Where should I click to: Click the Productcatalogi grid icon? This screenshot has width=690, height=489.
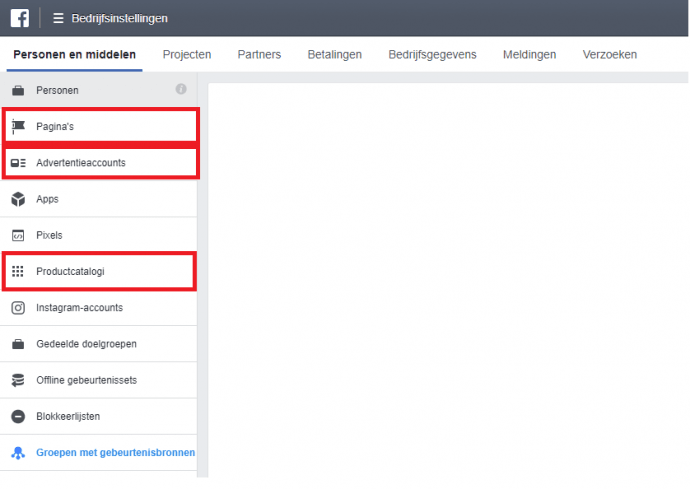[18, 272]
